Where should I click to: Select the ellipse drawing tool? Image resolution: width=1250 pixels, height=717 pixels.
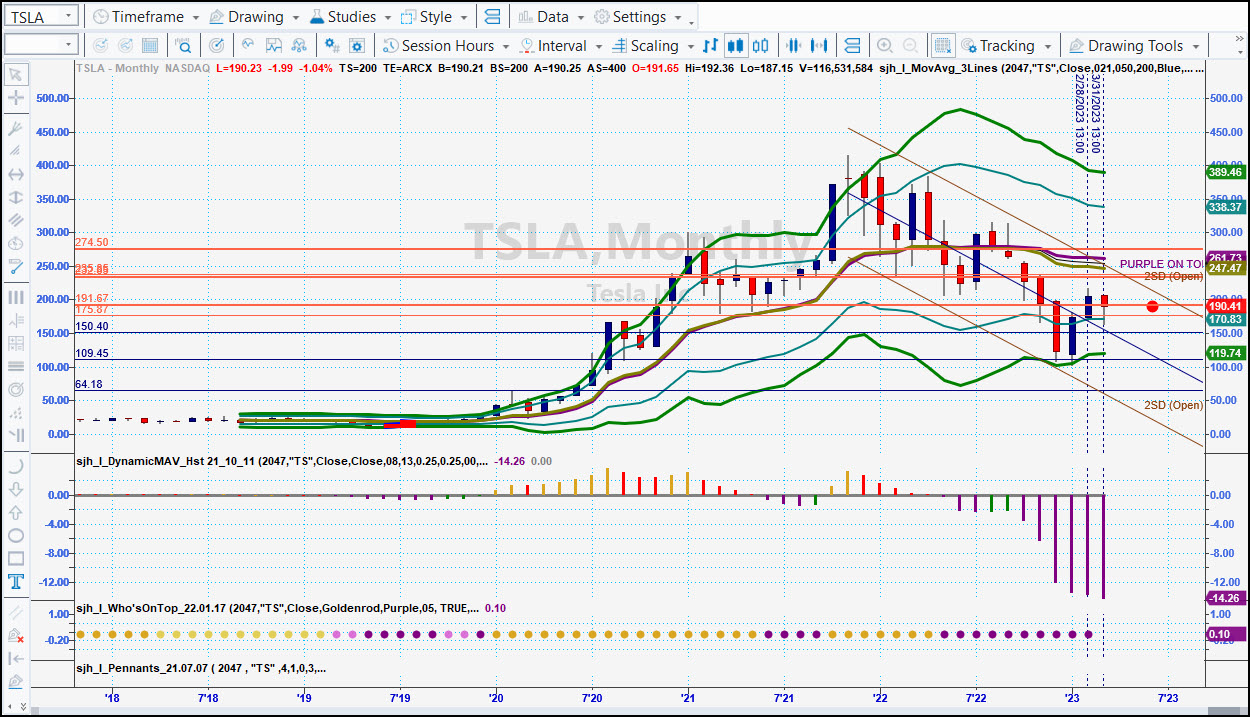click(x=15, y=535)
